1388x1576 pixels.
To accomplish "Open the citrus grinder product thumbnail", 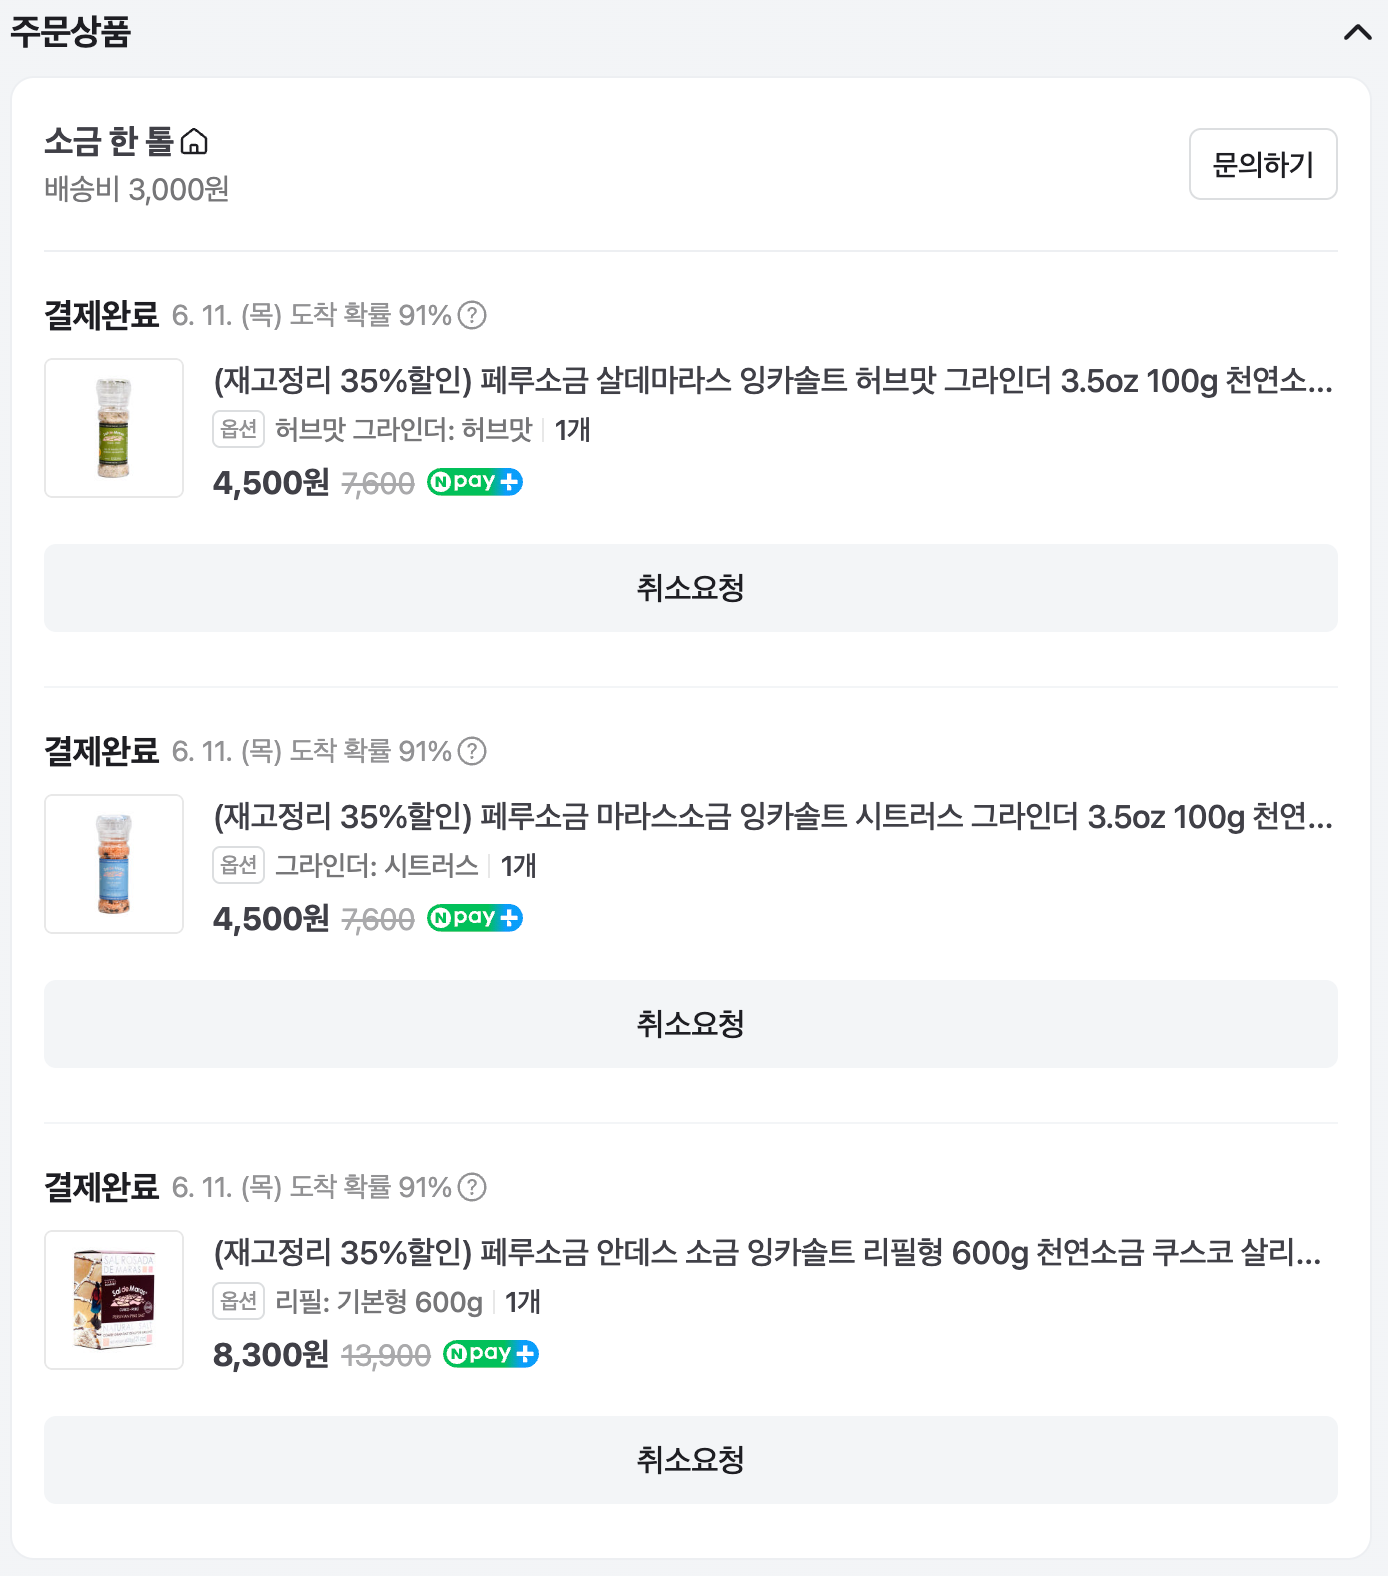I will point(114,864).
